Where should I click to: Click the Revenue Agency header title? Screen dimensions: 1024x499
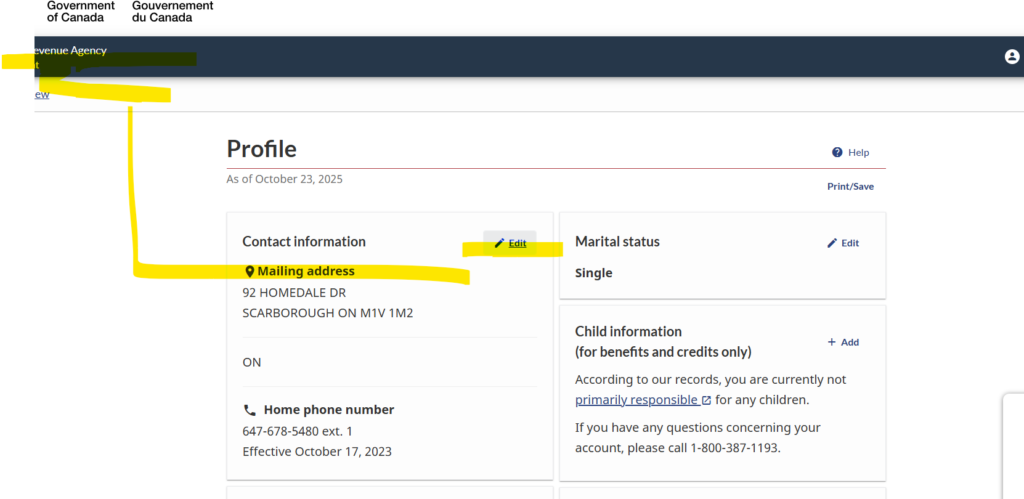[x=69, y=50]
